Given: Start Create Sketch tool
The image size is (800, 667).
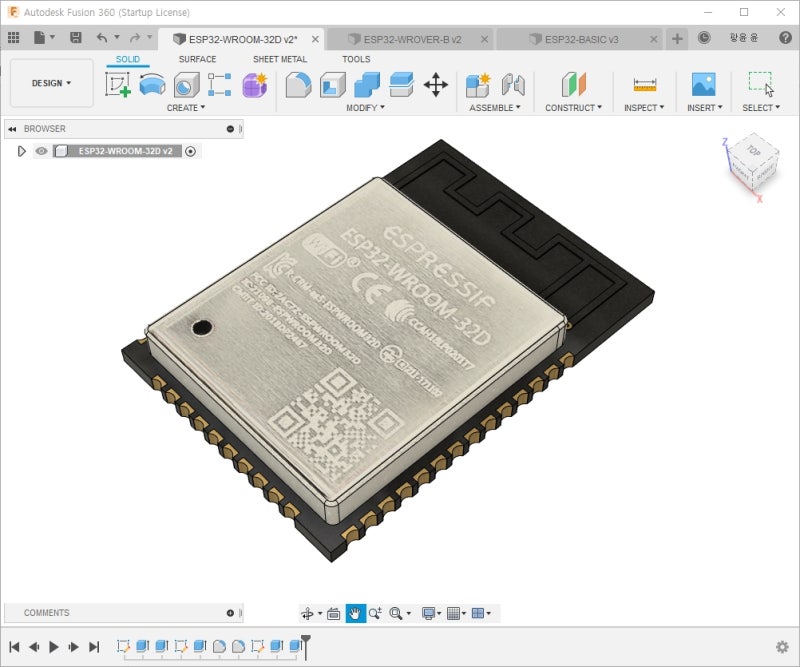Looking at the screenshot, I should (x=118, y=84).
